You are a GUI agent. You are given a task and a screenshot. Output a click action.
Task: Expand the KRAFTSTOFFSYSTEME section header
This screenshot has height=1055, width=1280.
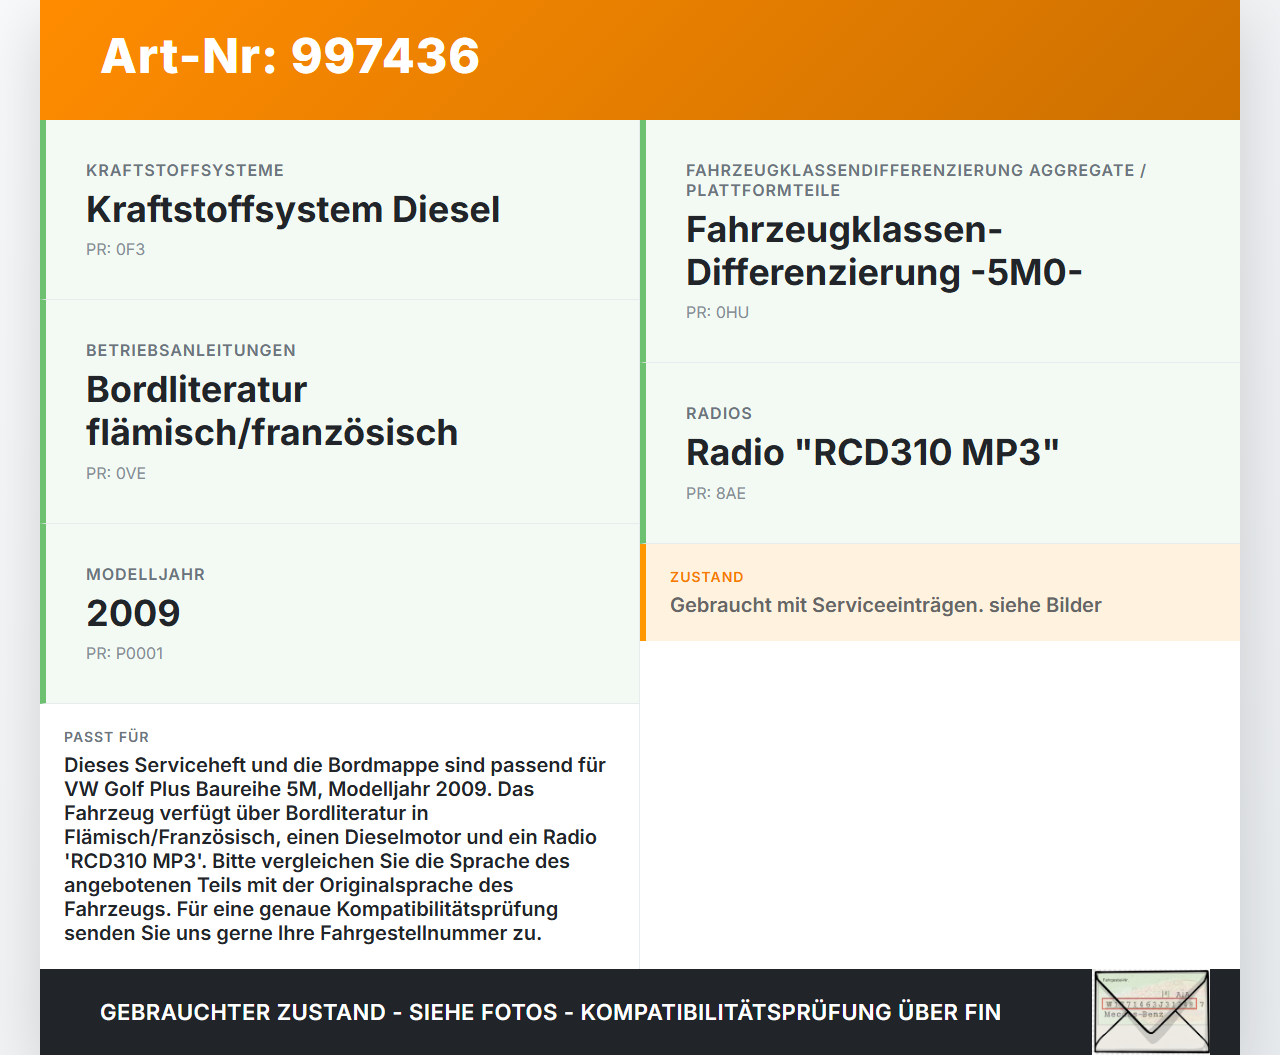click(x=185, y=170)
